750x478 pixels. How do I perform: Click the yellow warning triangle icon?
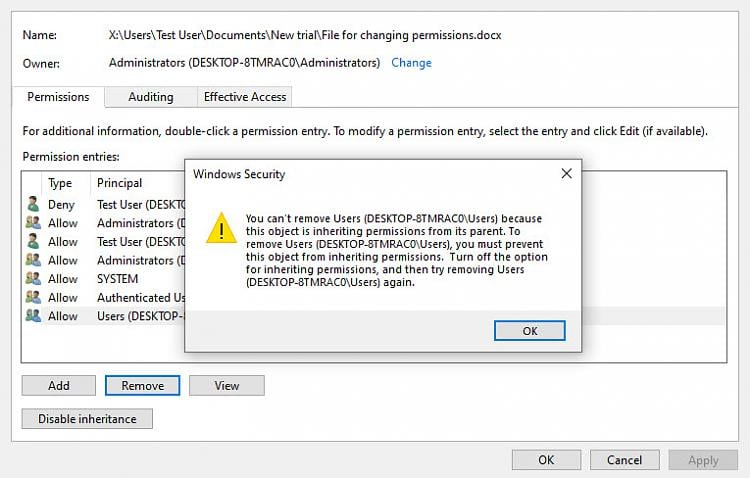click(x=221, y=229)
